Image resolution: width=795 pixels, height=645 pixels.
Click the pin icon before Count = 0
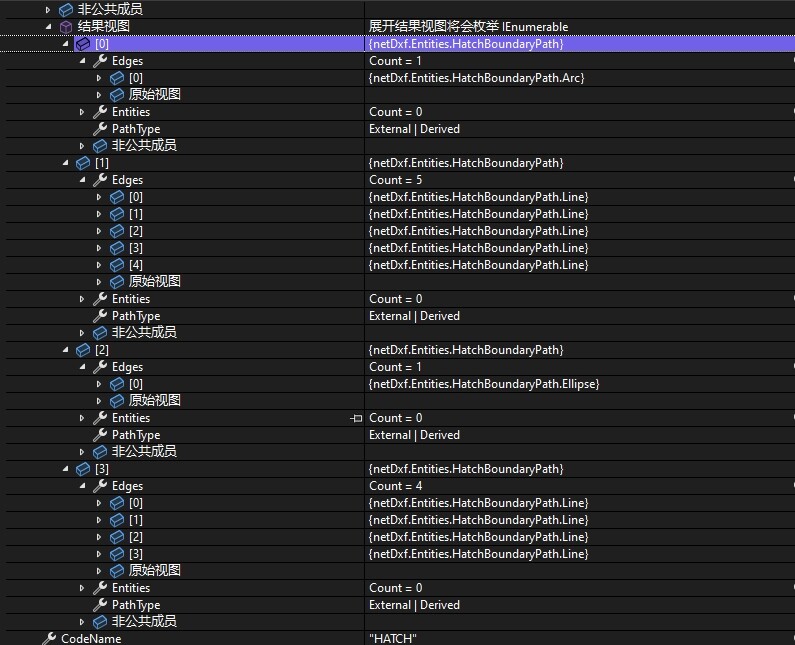(356, 418)
